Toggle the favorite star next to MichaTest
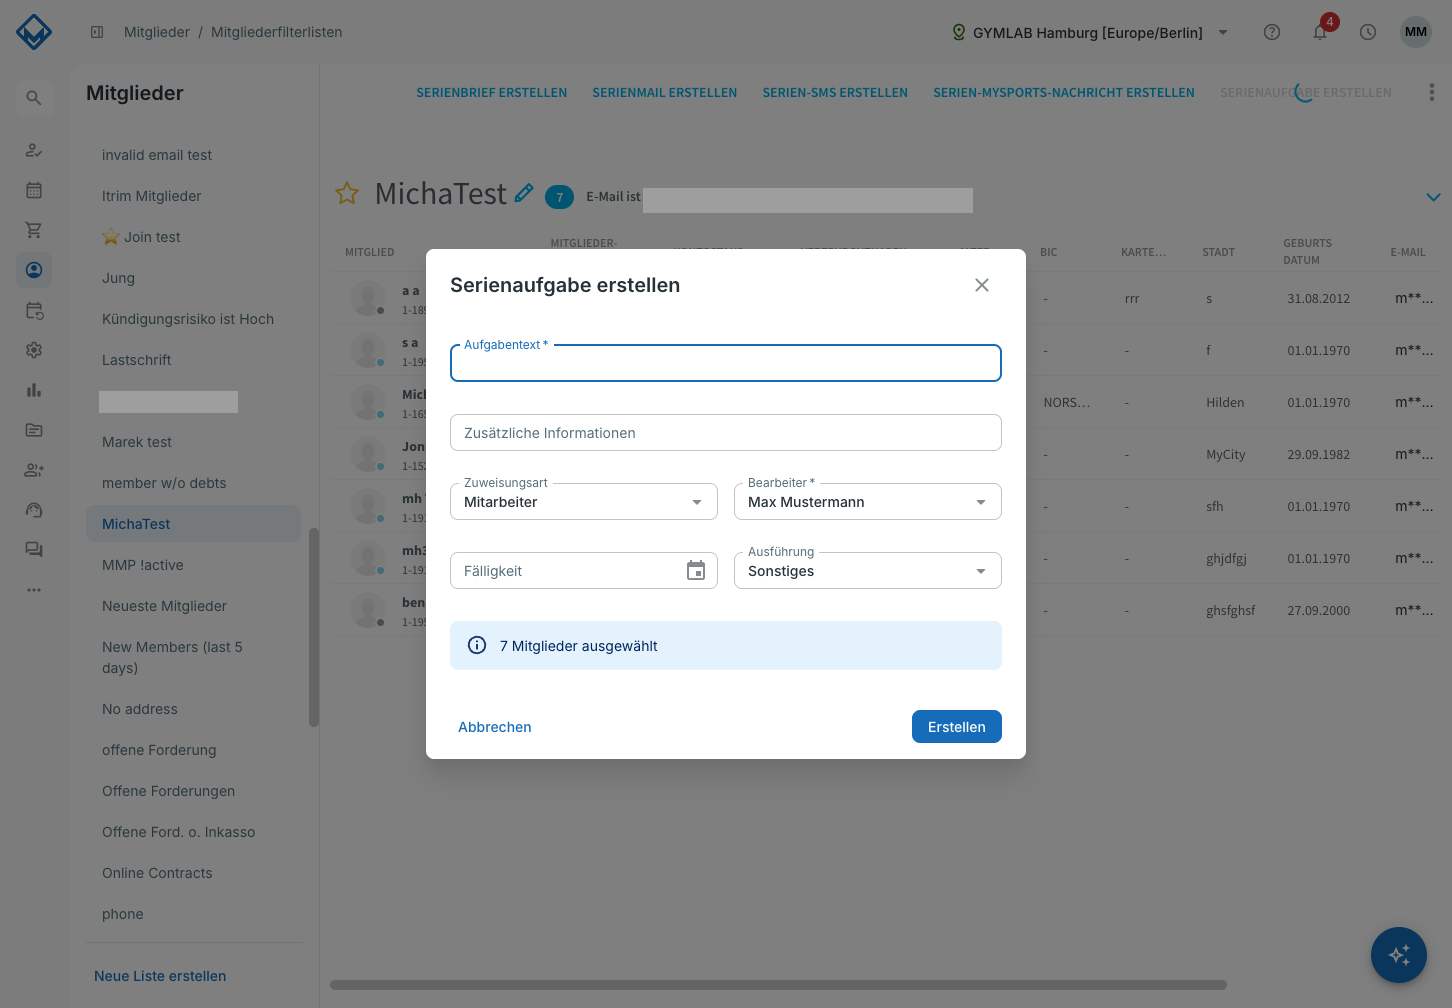The width and height of the screenshot is (1452, 1008). 347,193
